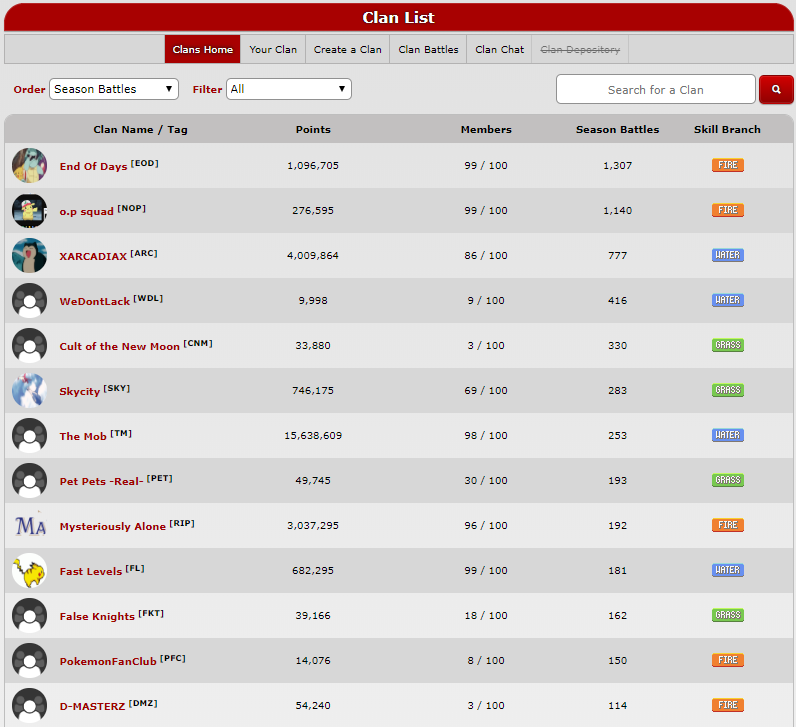Open the PokemonFanClub clan page link
796x727 pixels.
tap(107, 662)
